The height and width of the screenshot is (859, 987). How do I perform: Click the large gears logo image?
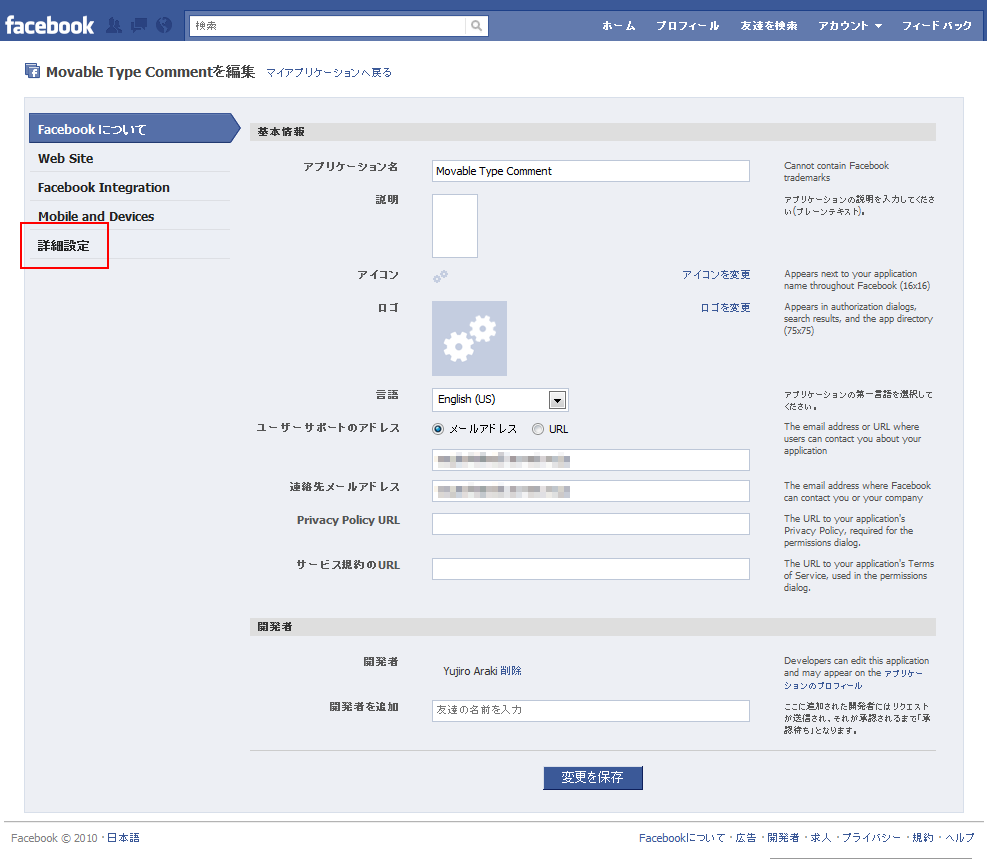pos(469,338)
